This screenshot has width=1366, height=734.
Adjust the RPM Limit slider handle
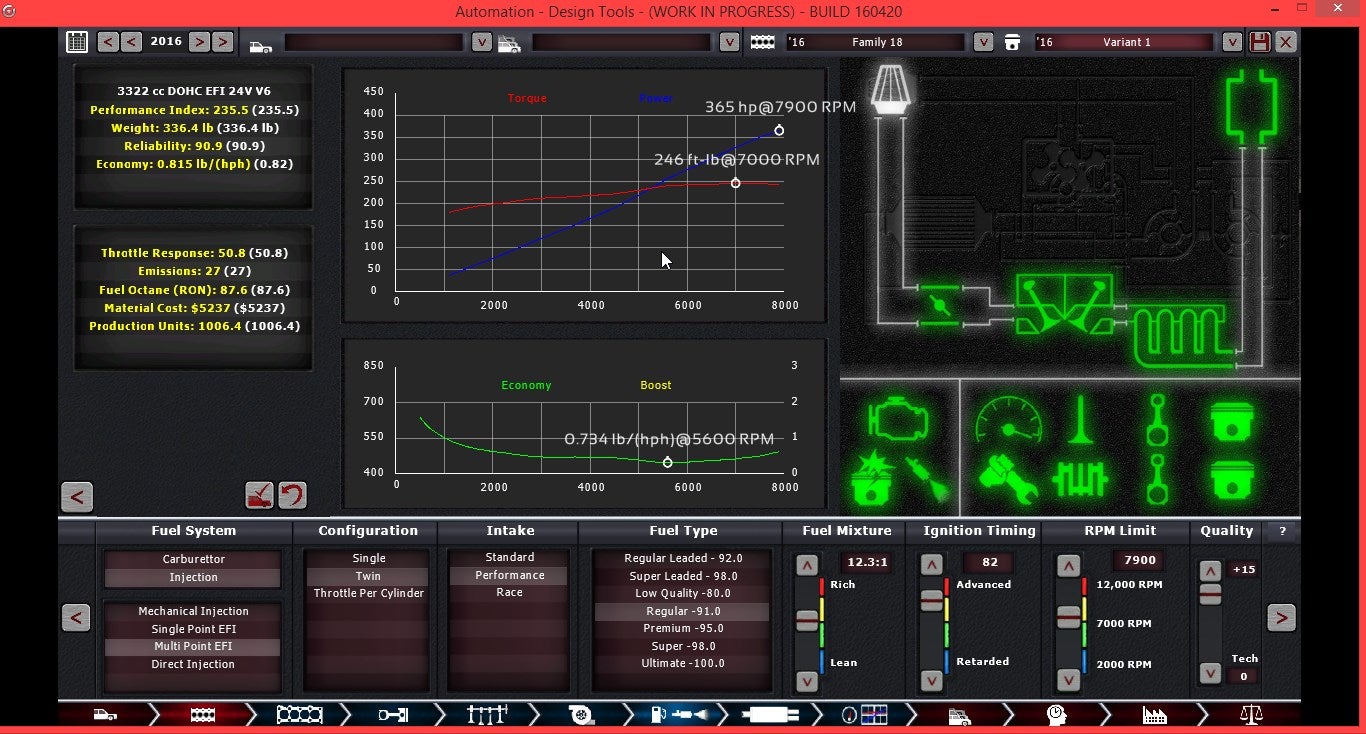point(1068,616)
